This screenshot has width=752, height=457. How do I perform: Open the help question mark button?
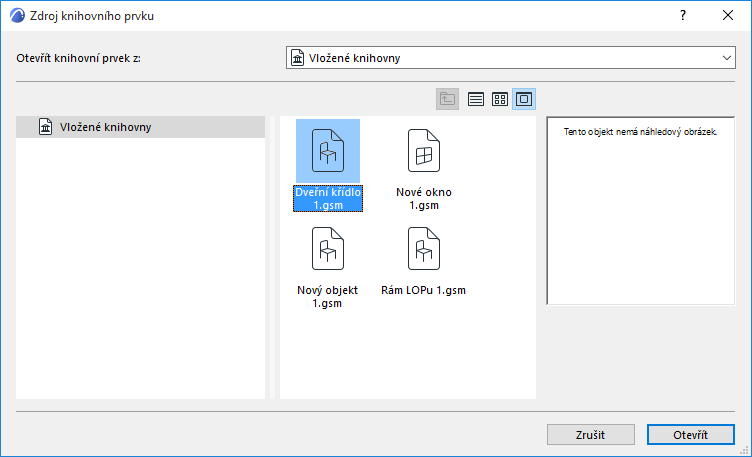click(x=683, y=15)
